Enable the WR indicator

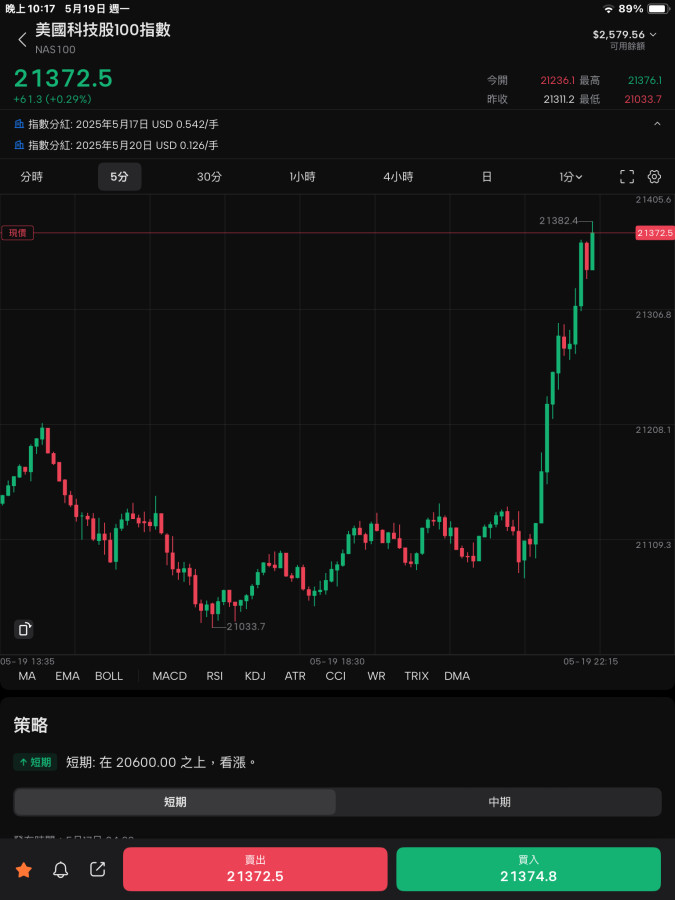click(377, 676)
